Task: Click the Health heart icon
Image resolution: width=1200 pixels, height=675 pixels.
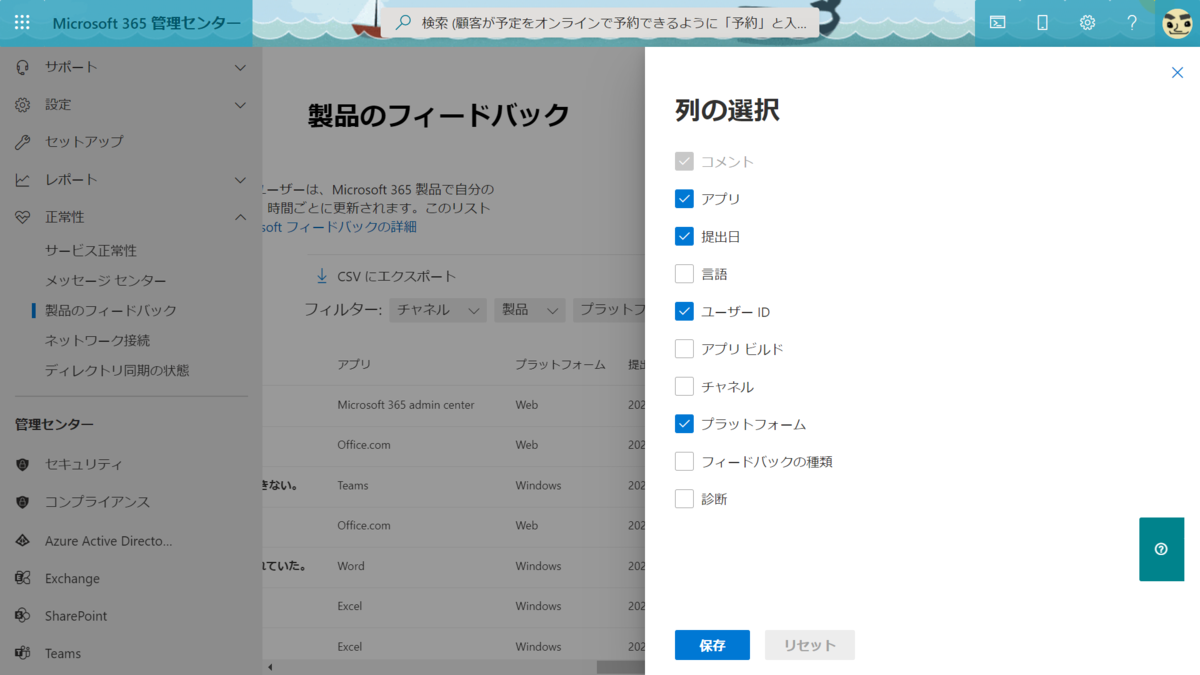Action: [x=22, y=217]
